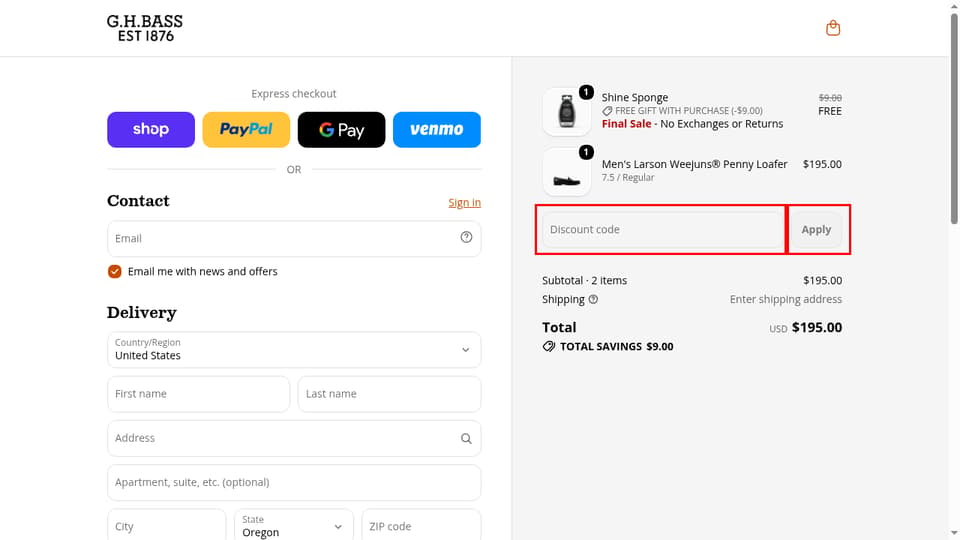Viewport: 960px width, 540px height.
Task: Pay with PayPal express checkout
Action: pos(246,129)
